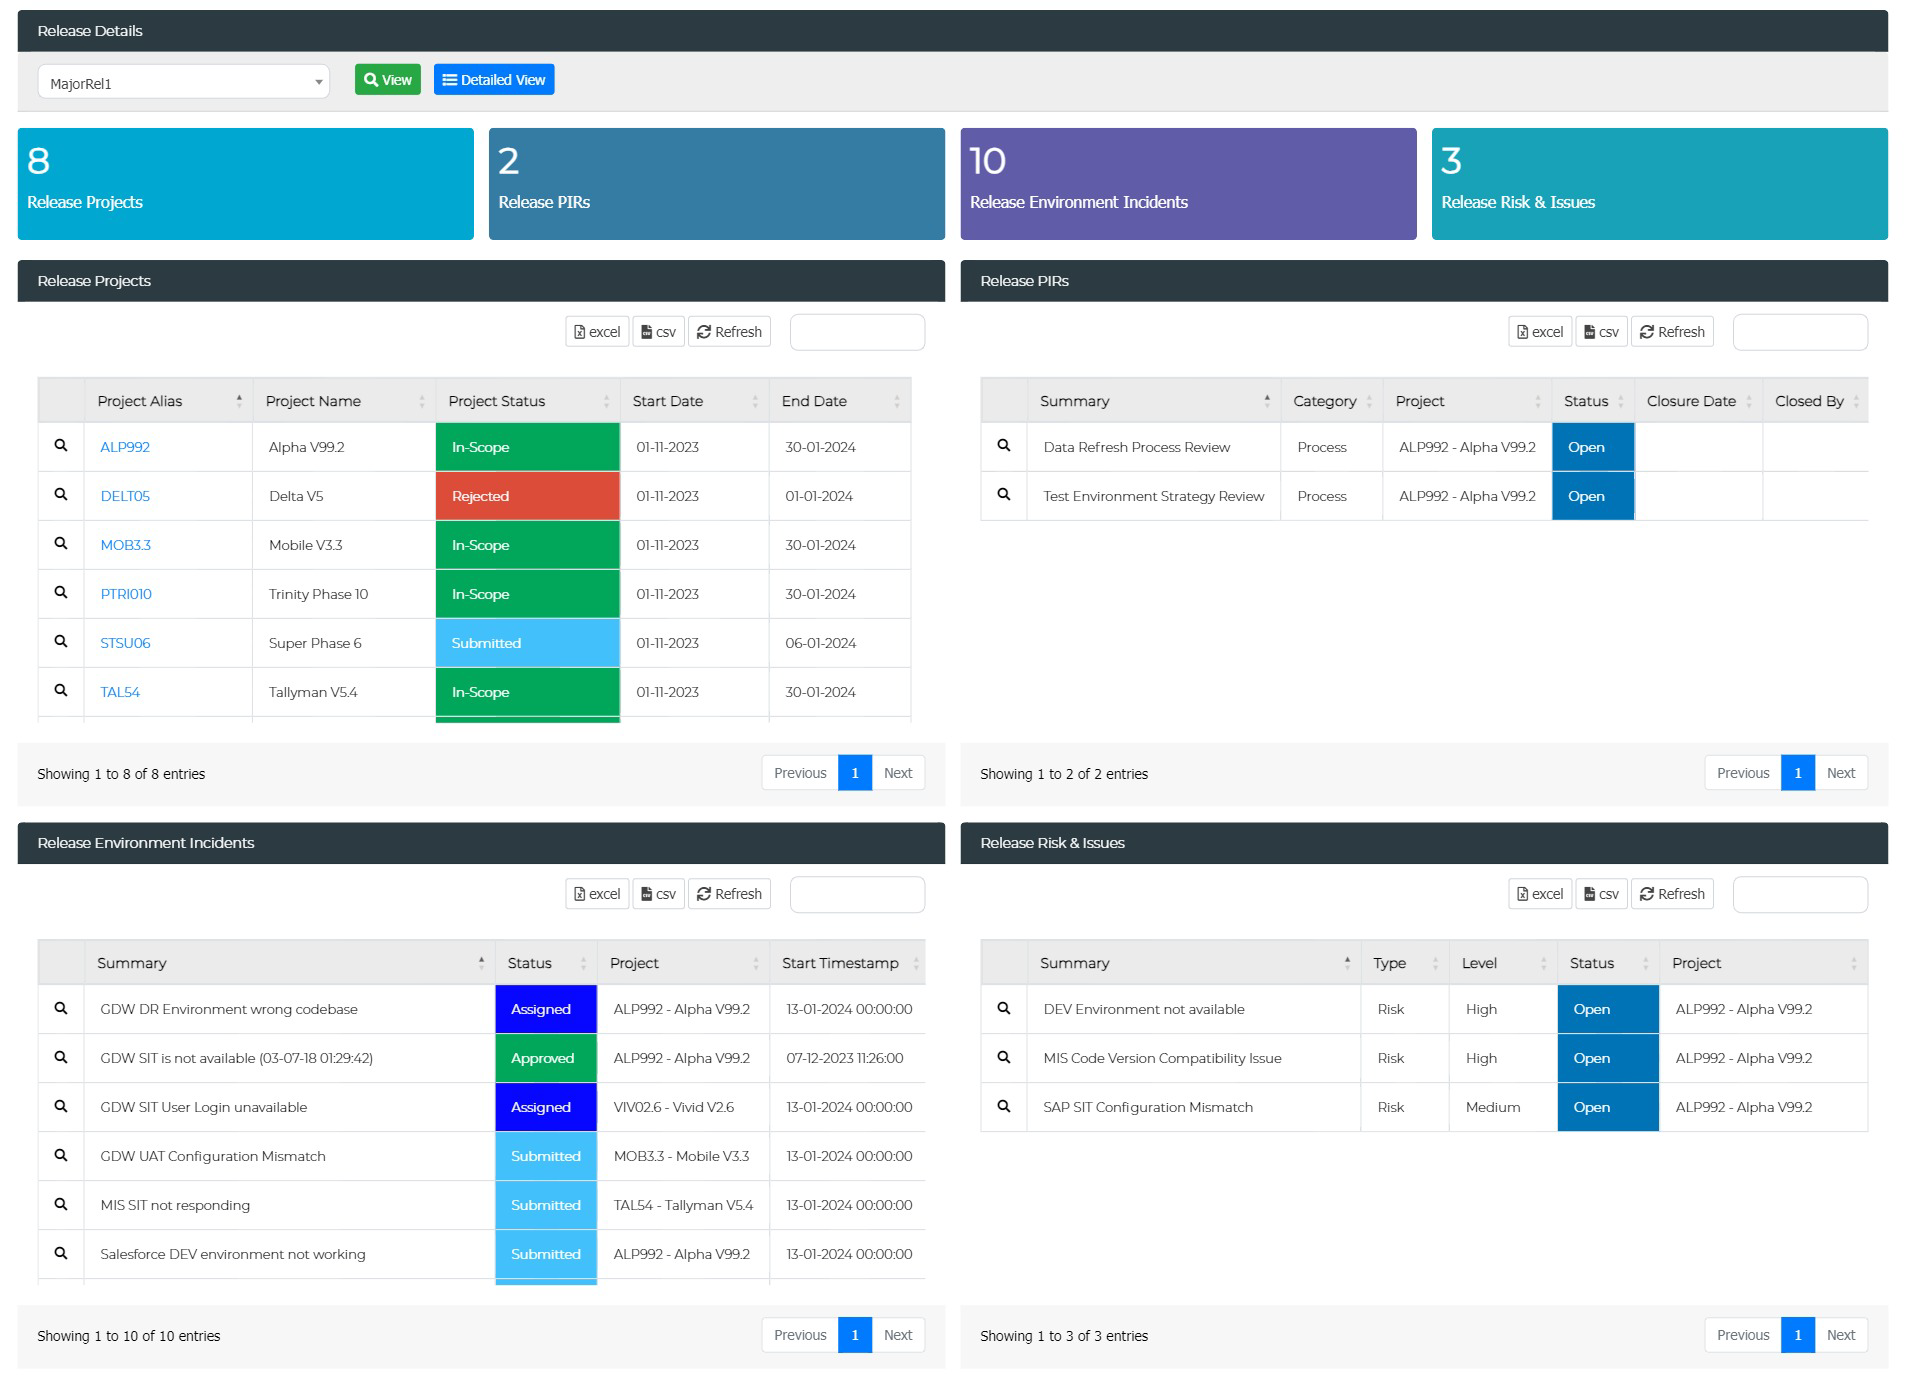
Task: Inspect GDW SIT is not available incident icon
Action: coord(61,1057)
